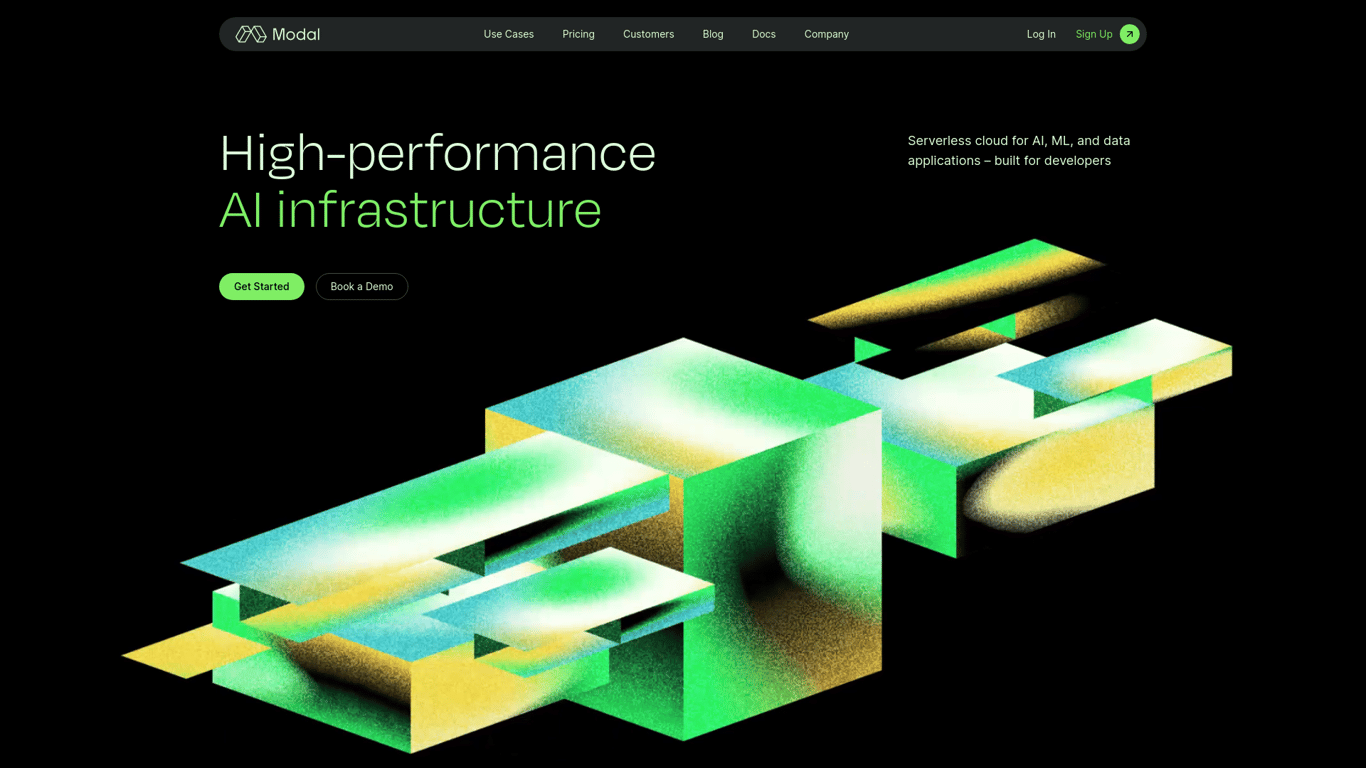Click the green "AI infrastructure" headline
Viewport: 1366px width, 768px height.
[411, 210]
